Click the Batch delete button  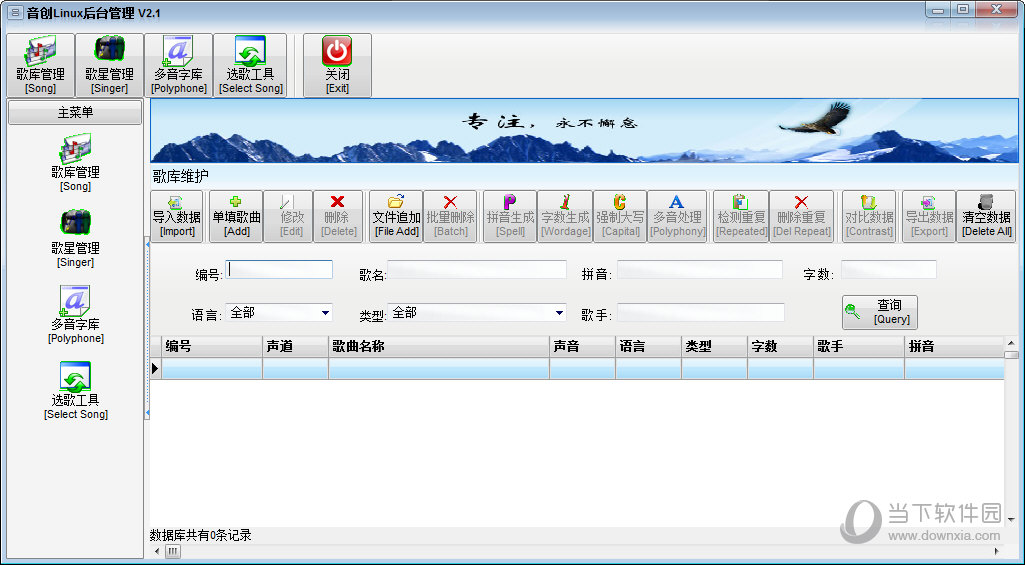(x=450, y=216)
